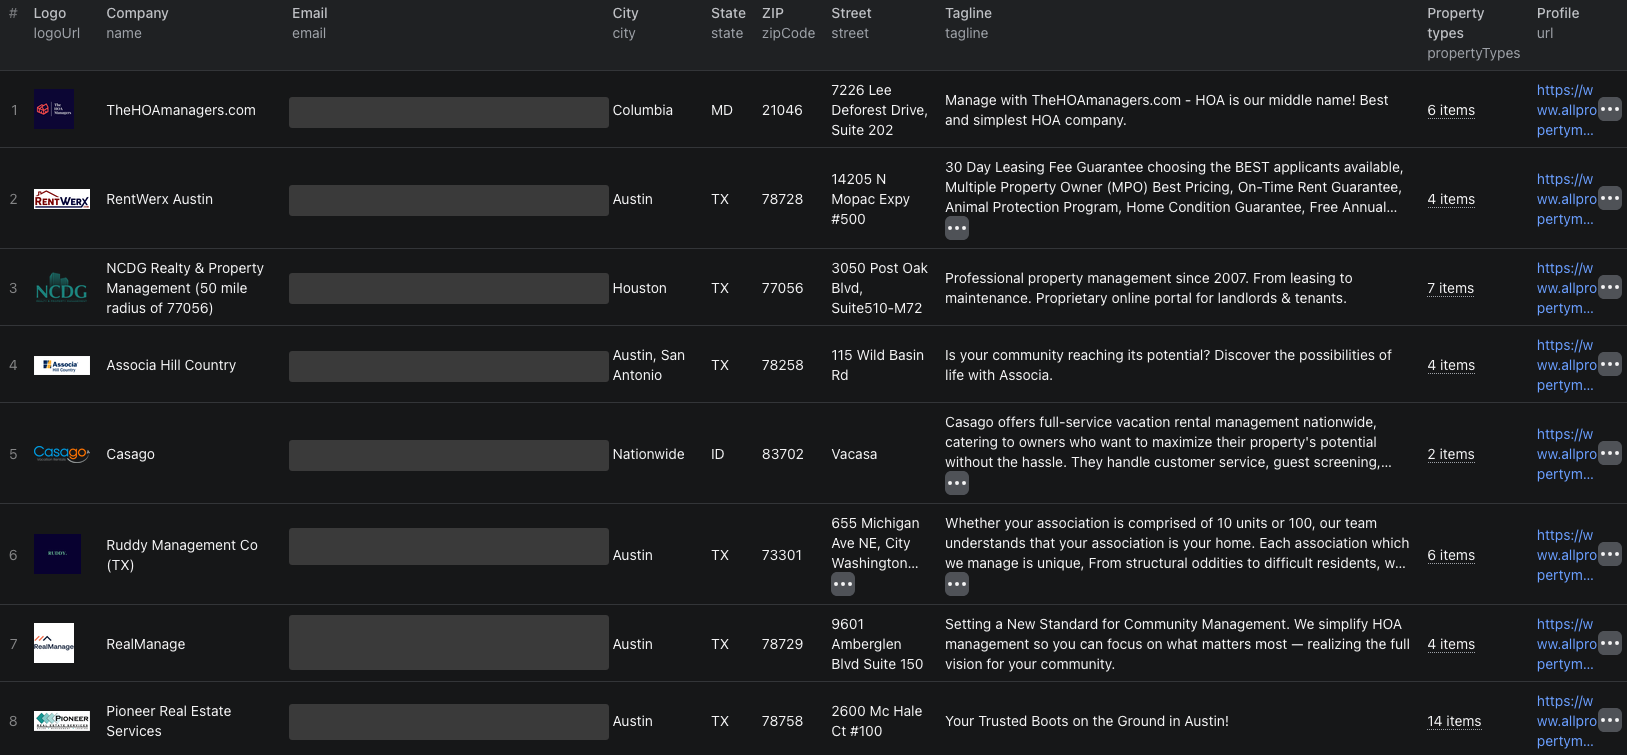Viewport: 1627px width, 755px height.
Task: View the RealManage logo thumbnail
Action: point(54,643)
